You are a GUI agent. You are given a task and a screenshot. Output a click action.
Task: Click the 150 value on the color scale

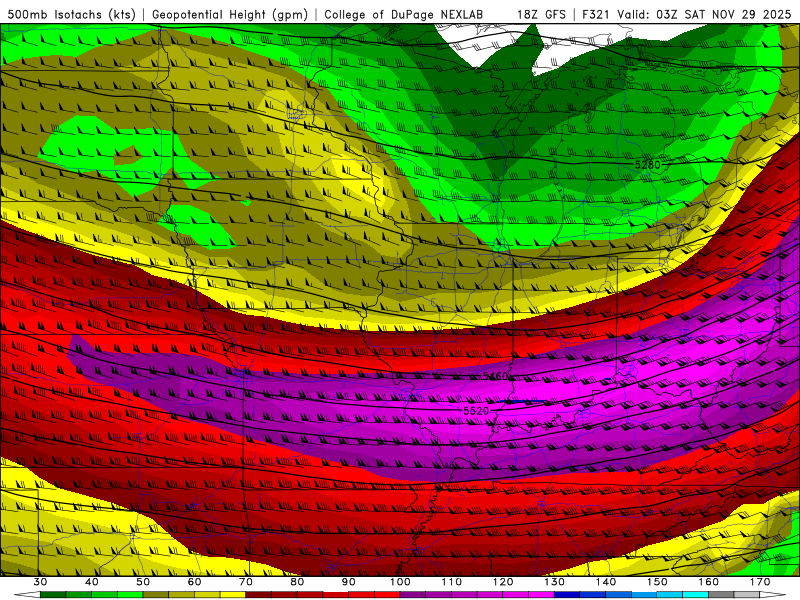pyautogui.click(x=658, y=582)
